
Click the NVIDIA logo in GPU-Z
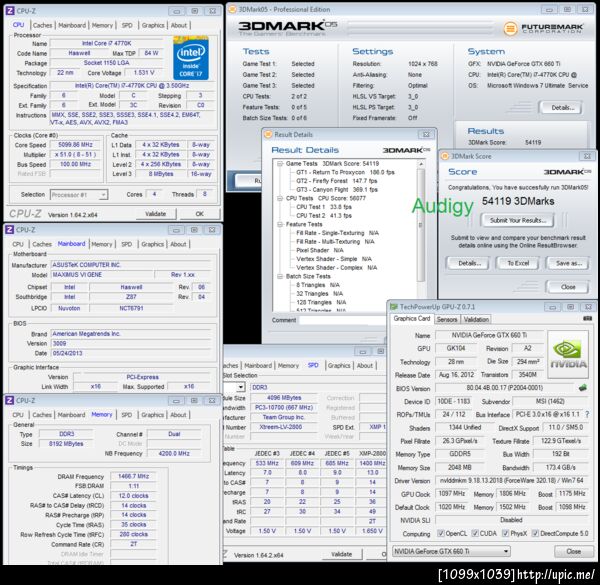point(568,354)
